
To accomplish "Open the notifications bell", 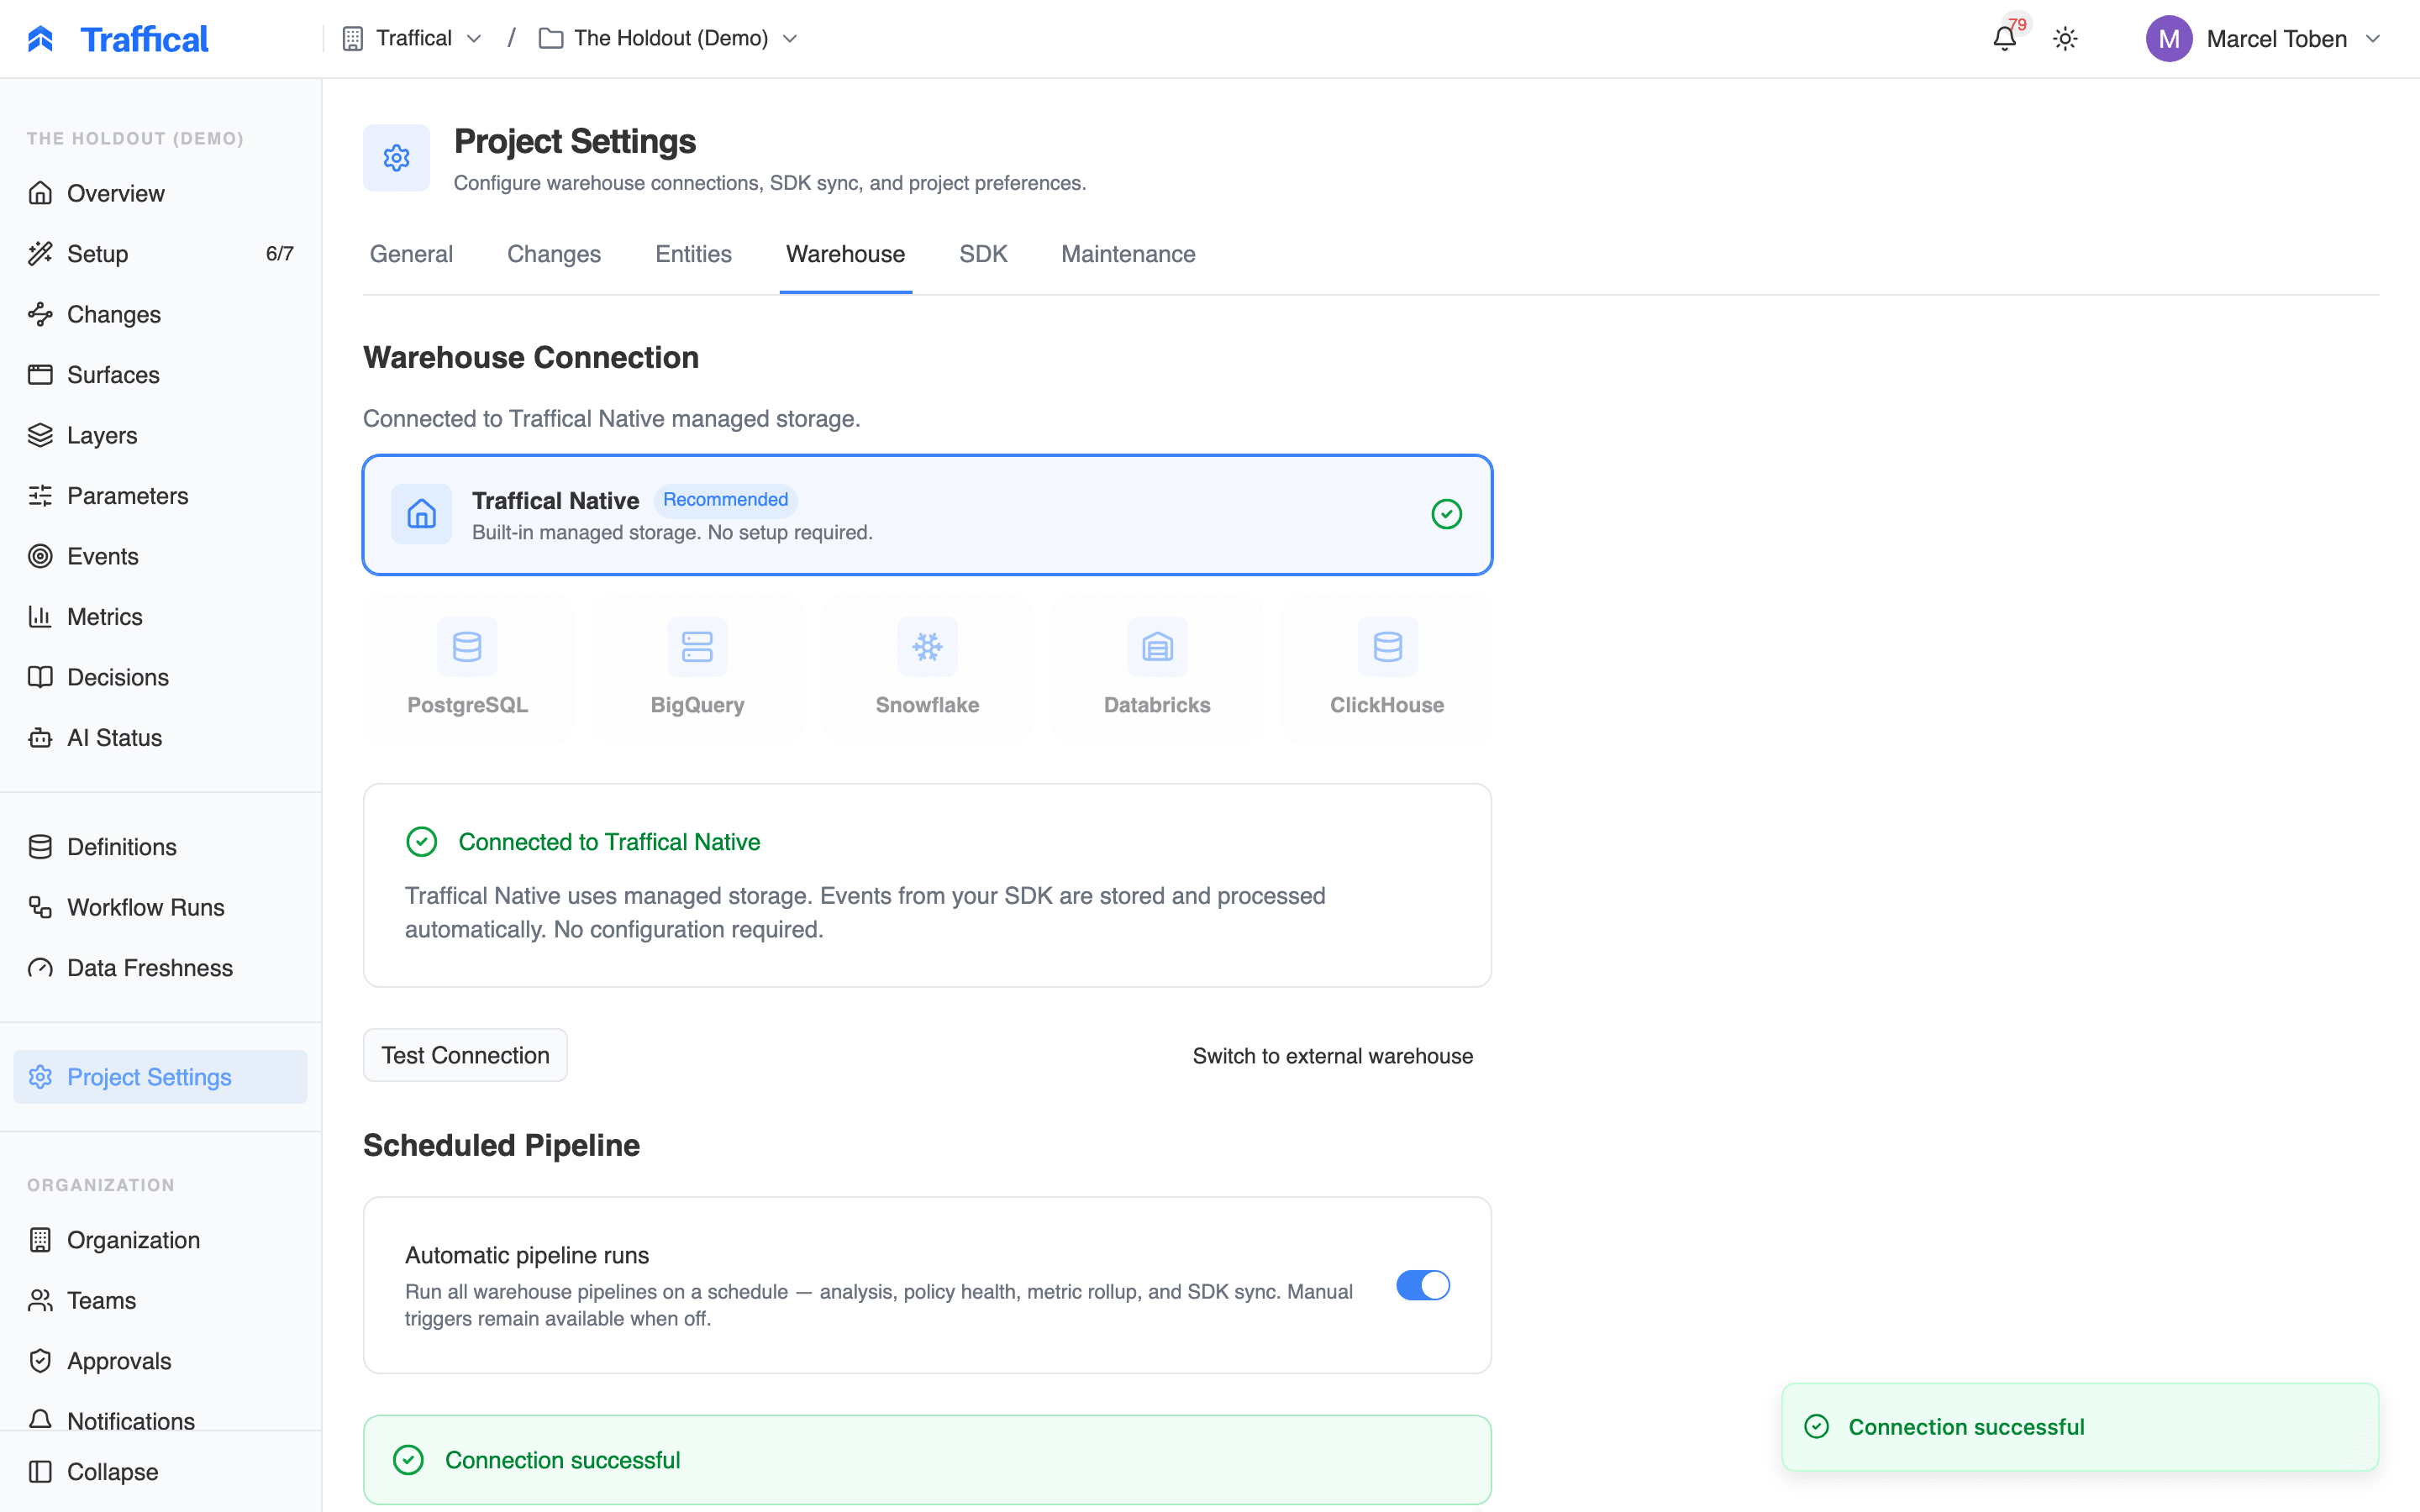I will pos(2004,39).
